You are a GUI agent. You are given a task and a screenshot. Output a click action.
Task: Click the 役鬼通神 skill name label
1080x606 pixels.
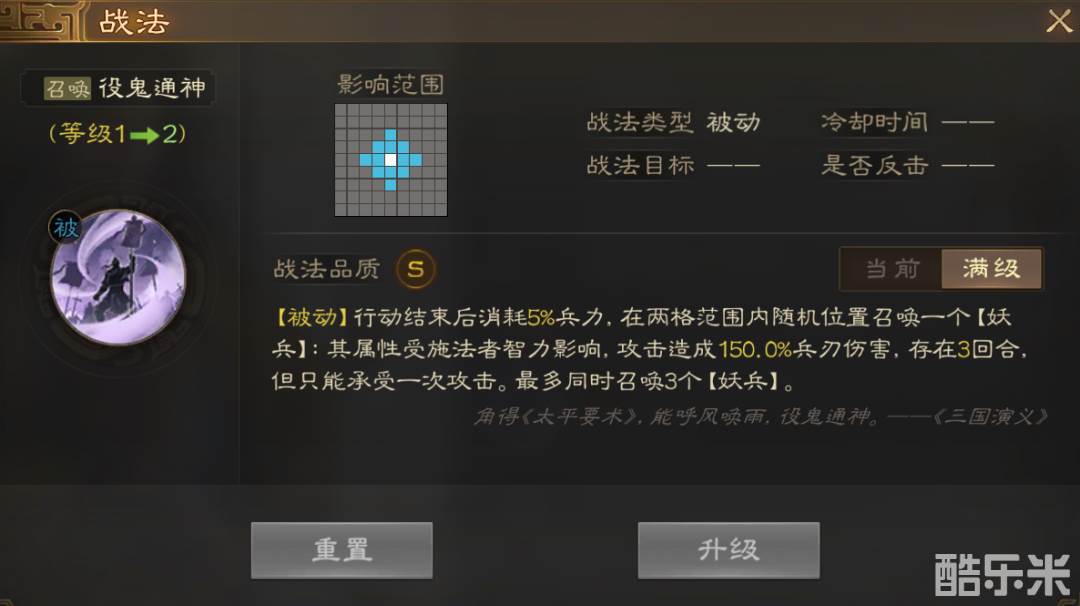pyautogui.click(x=152, y=88)
